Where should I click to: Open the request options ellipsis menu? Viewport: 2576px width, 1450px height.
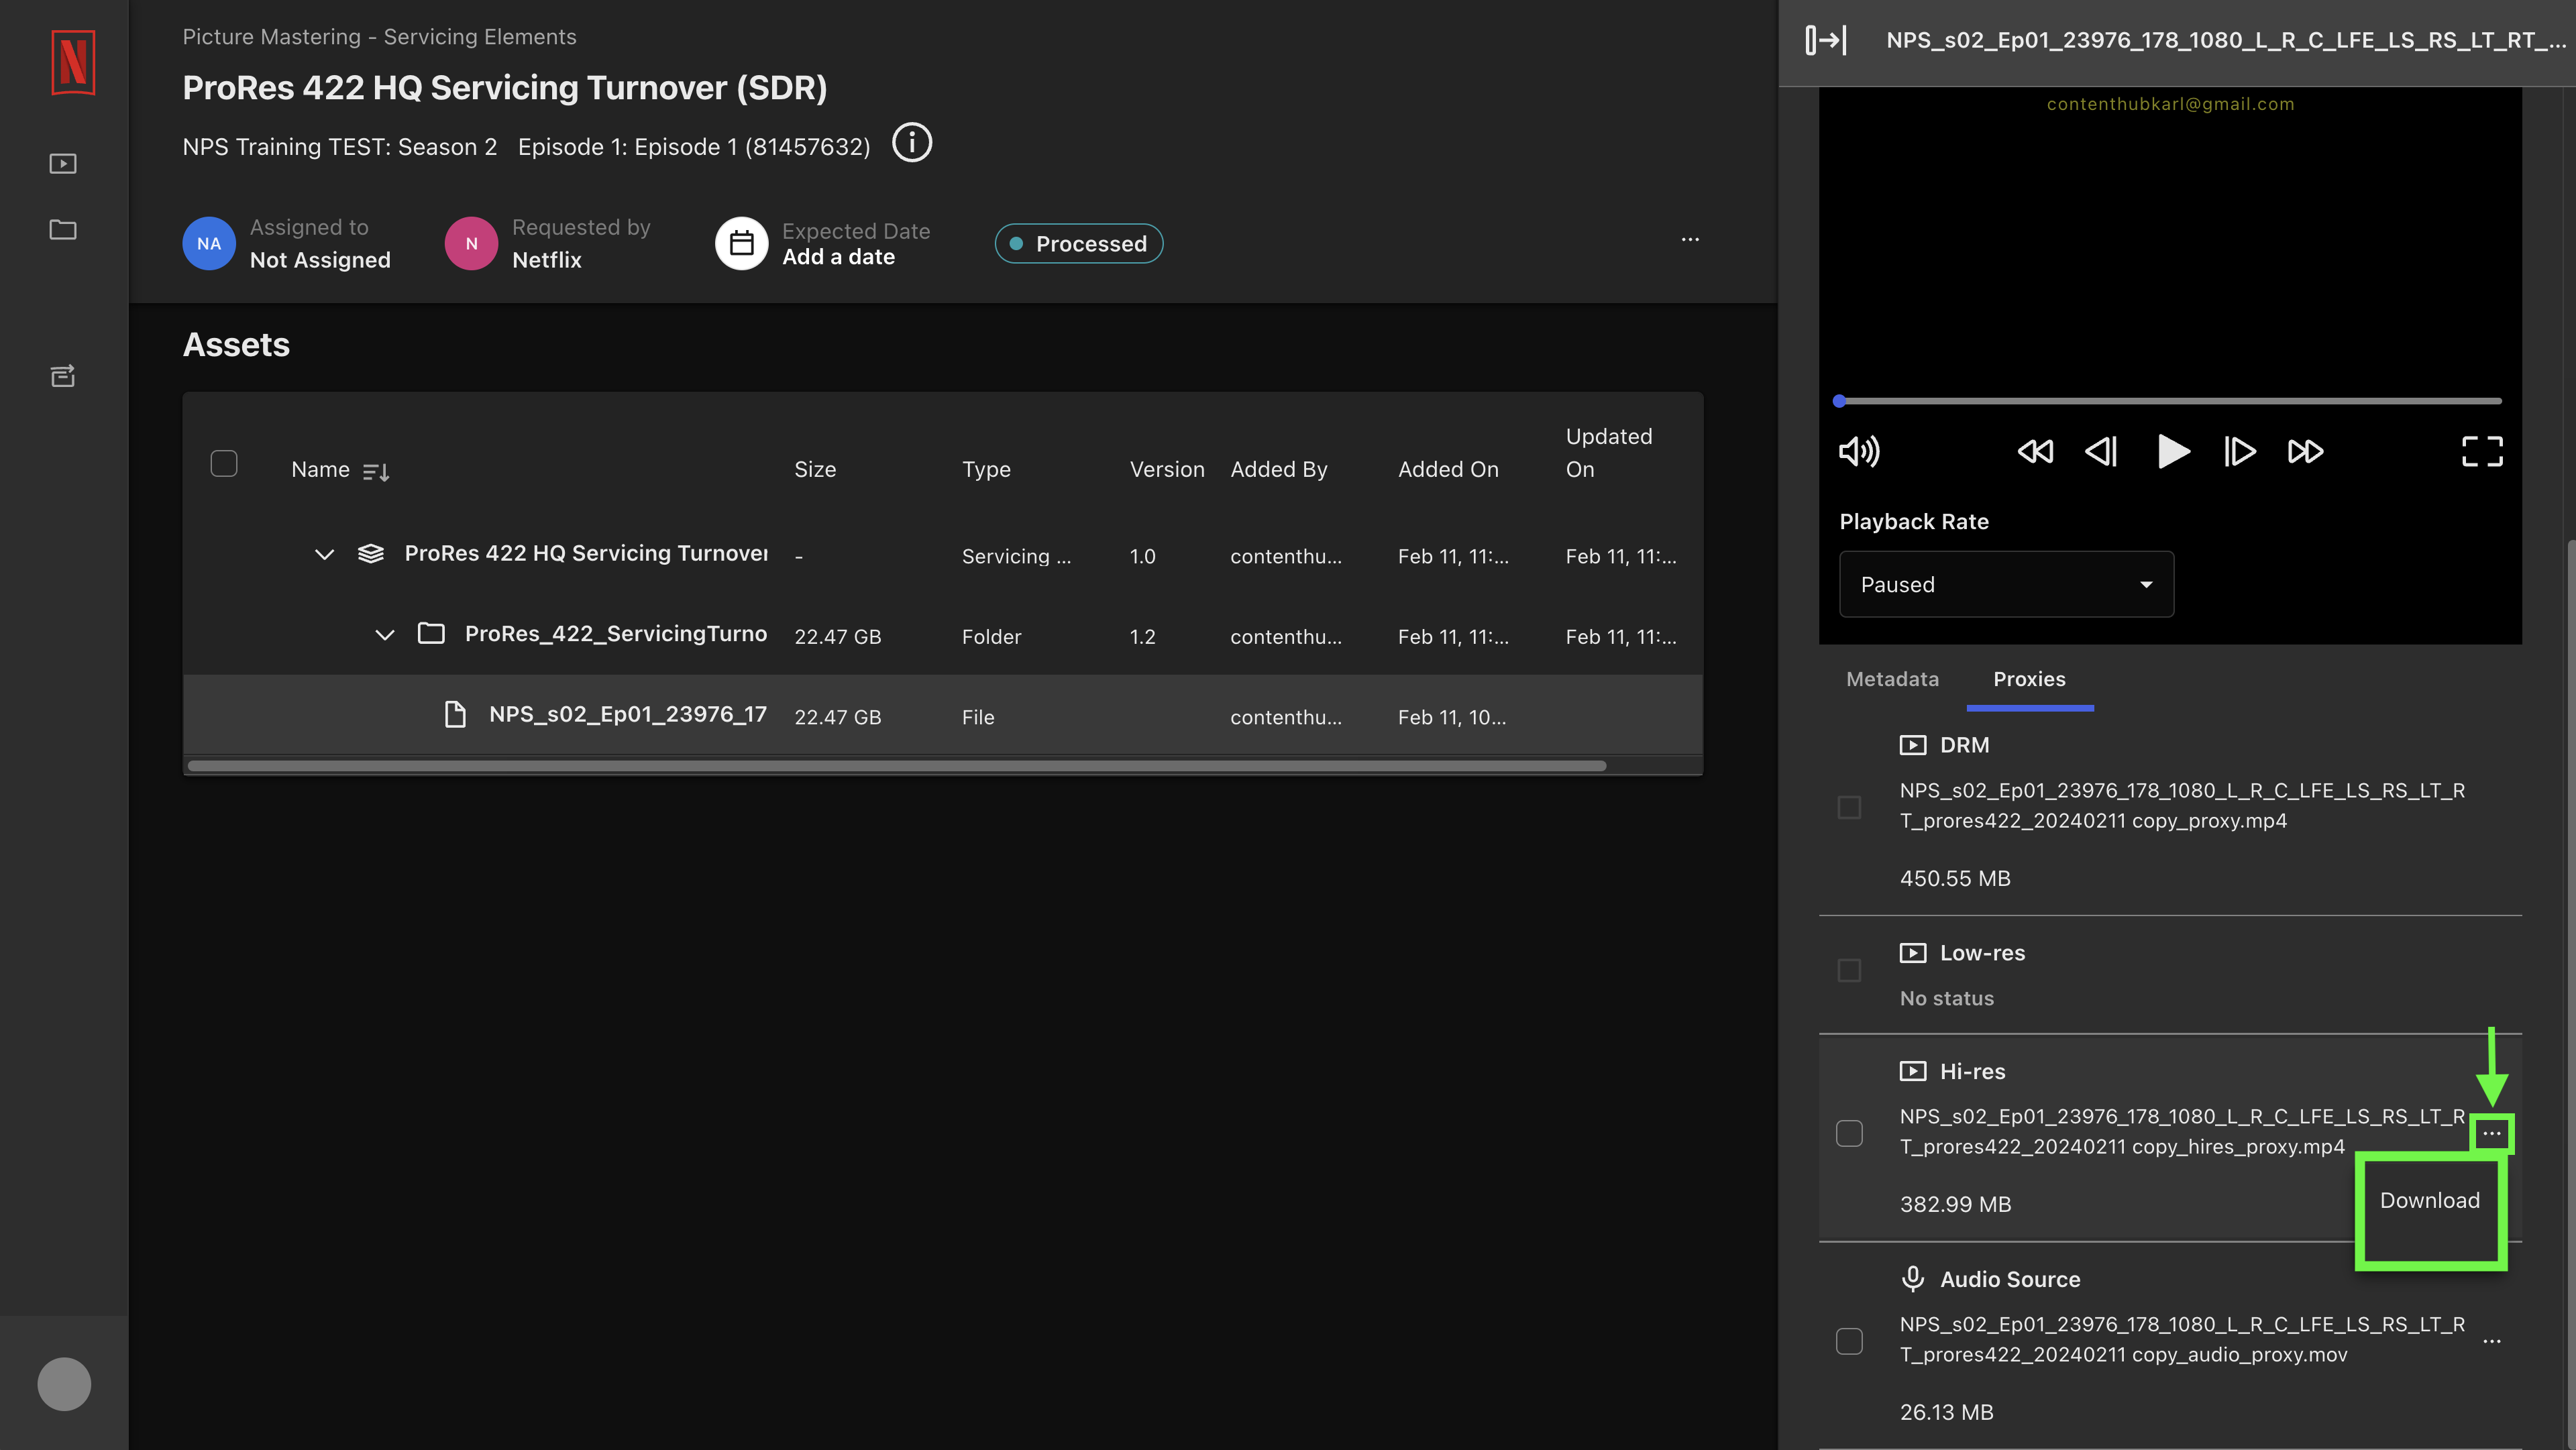[1690, 240]
